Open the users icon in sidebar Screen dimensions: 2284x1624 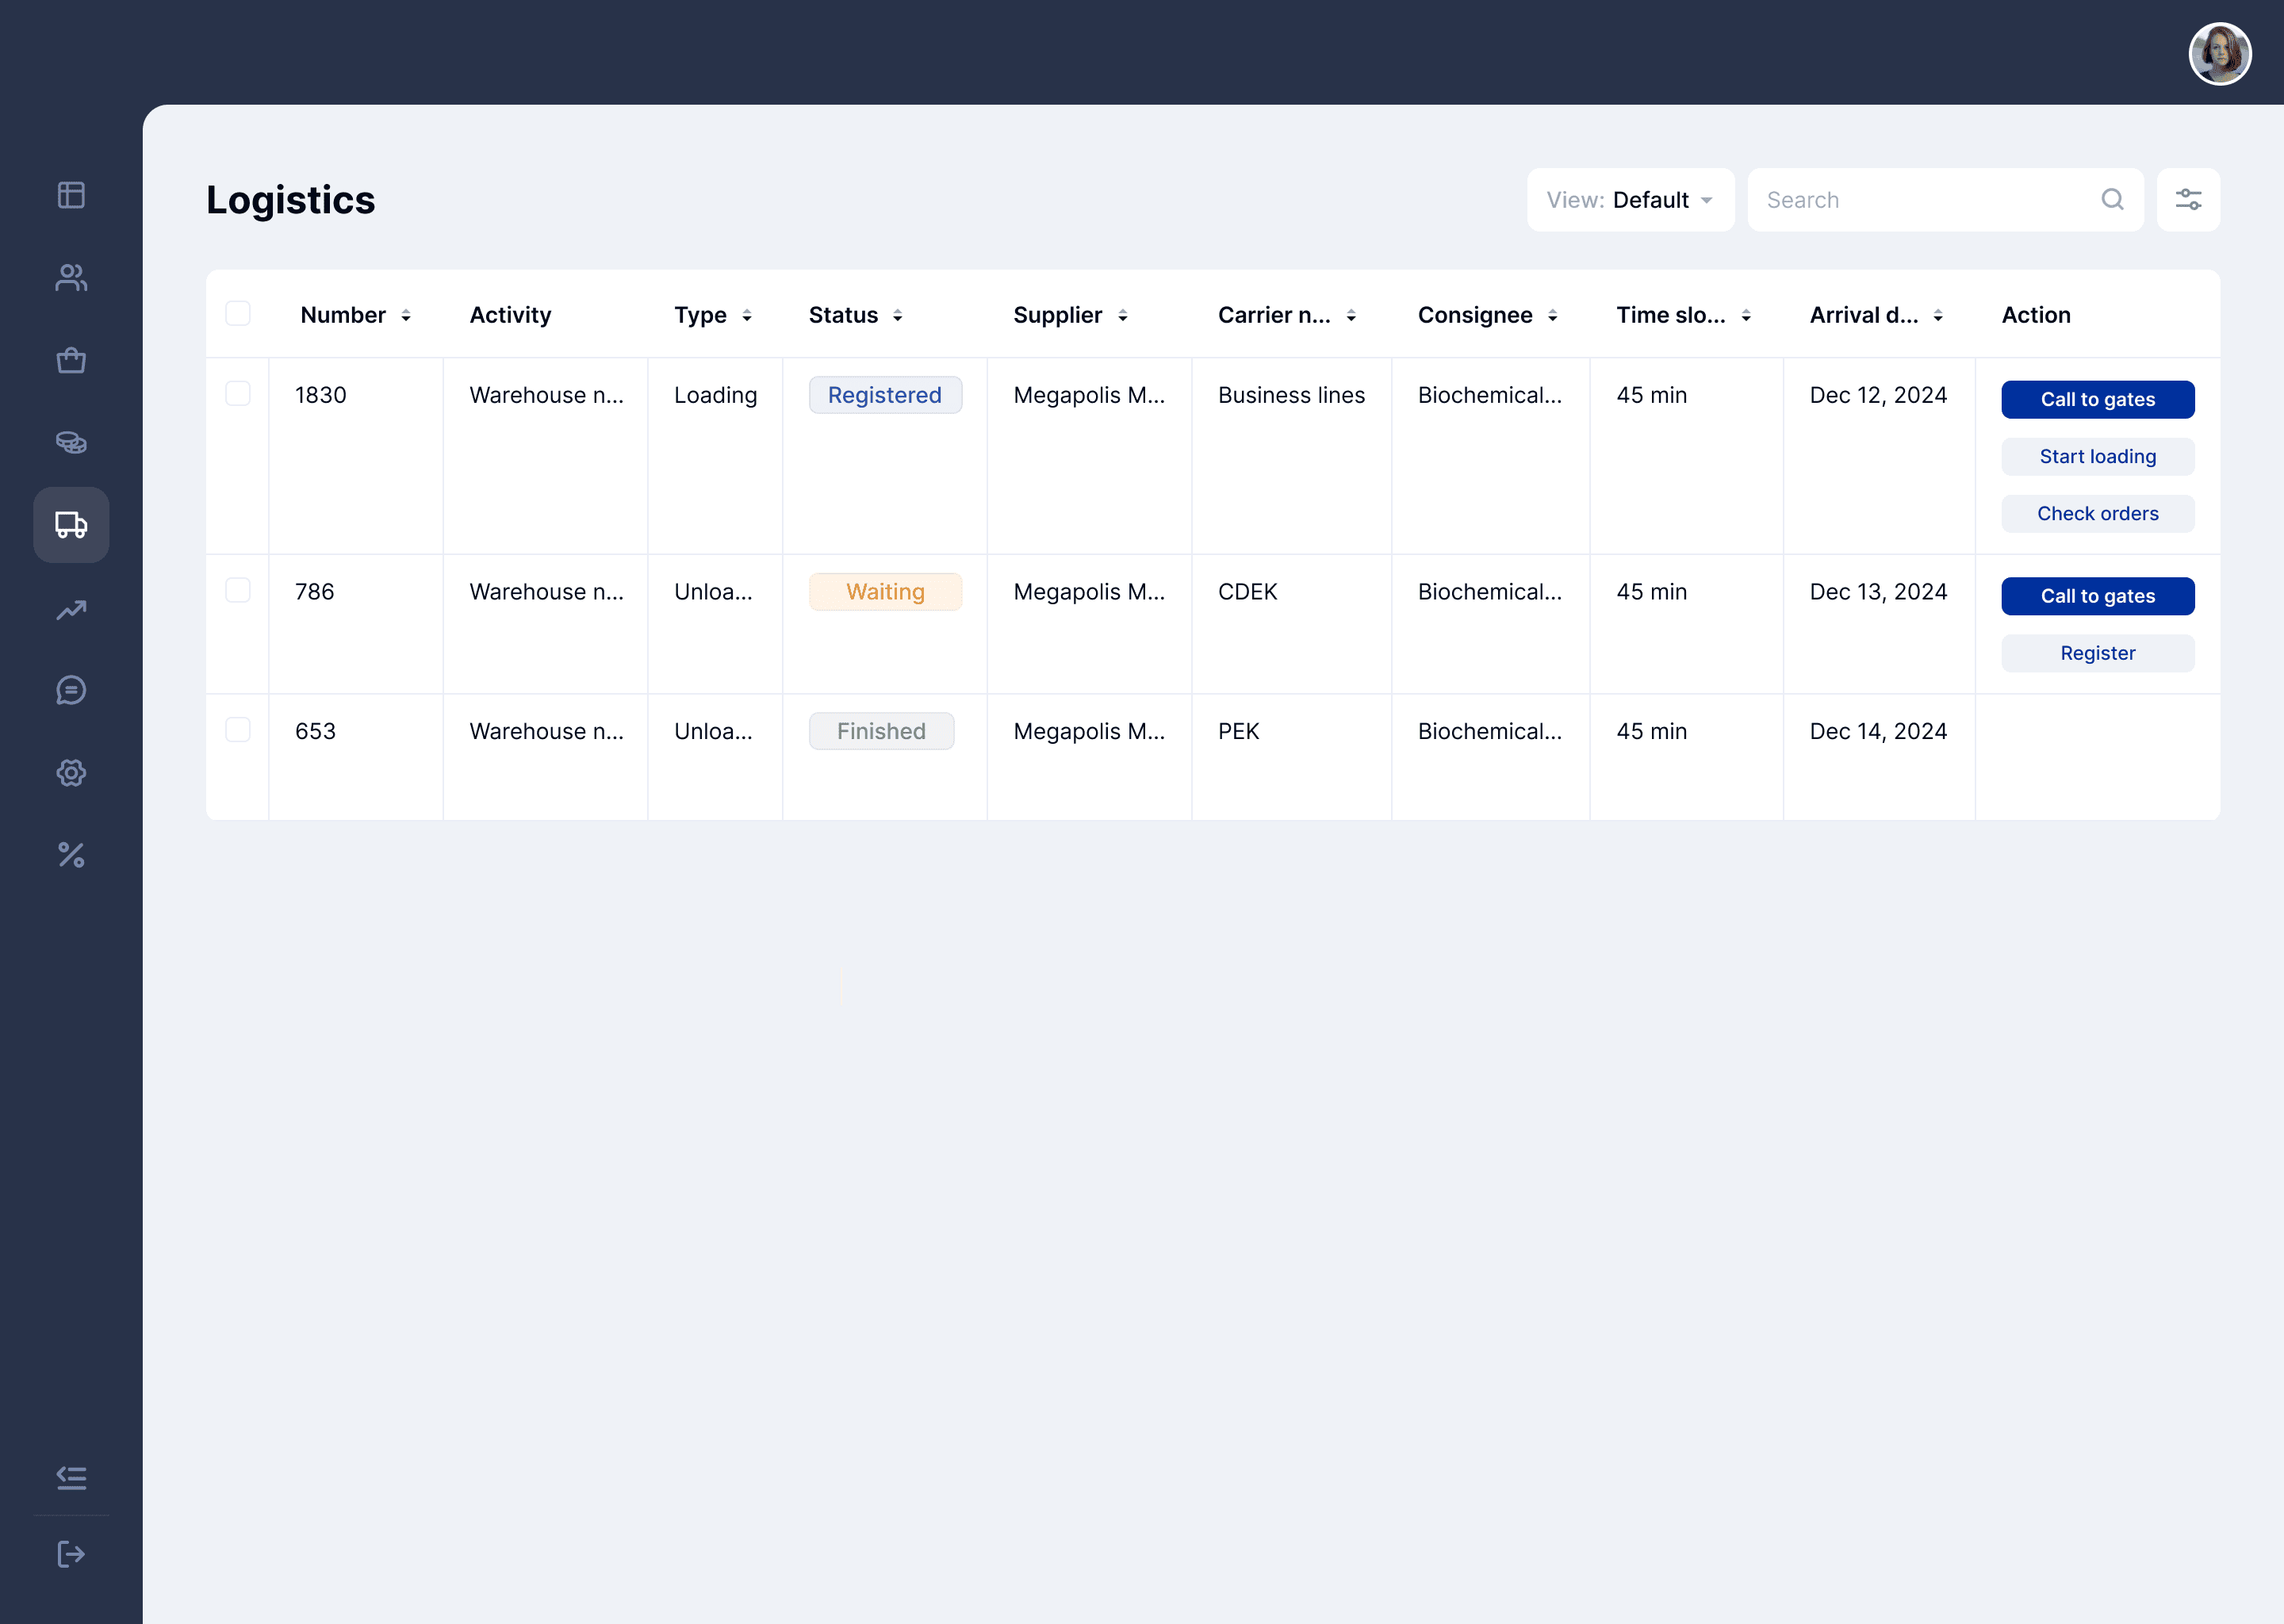71,277
